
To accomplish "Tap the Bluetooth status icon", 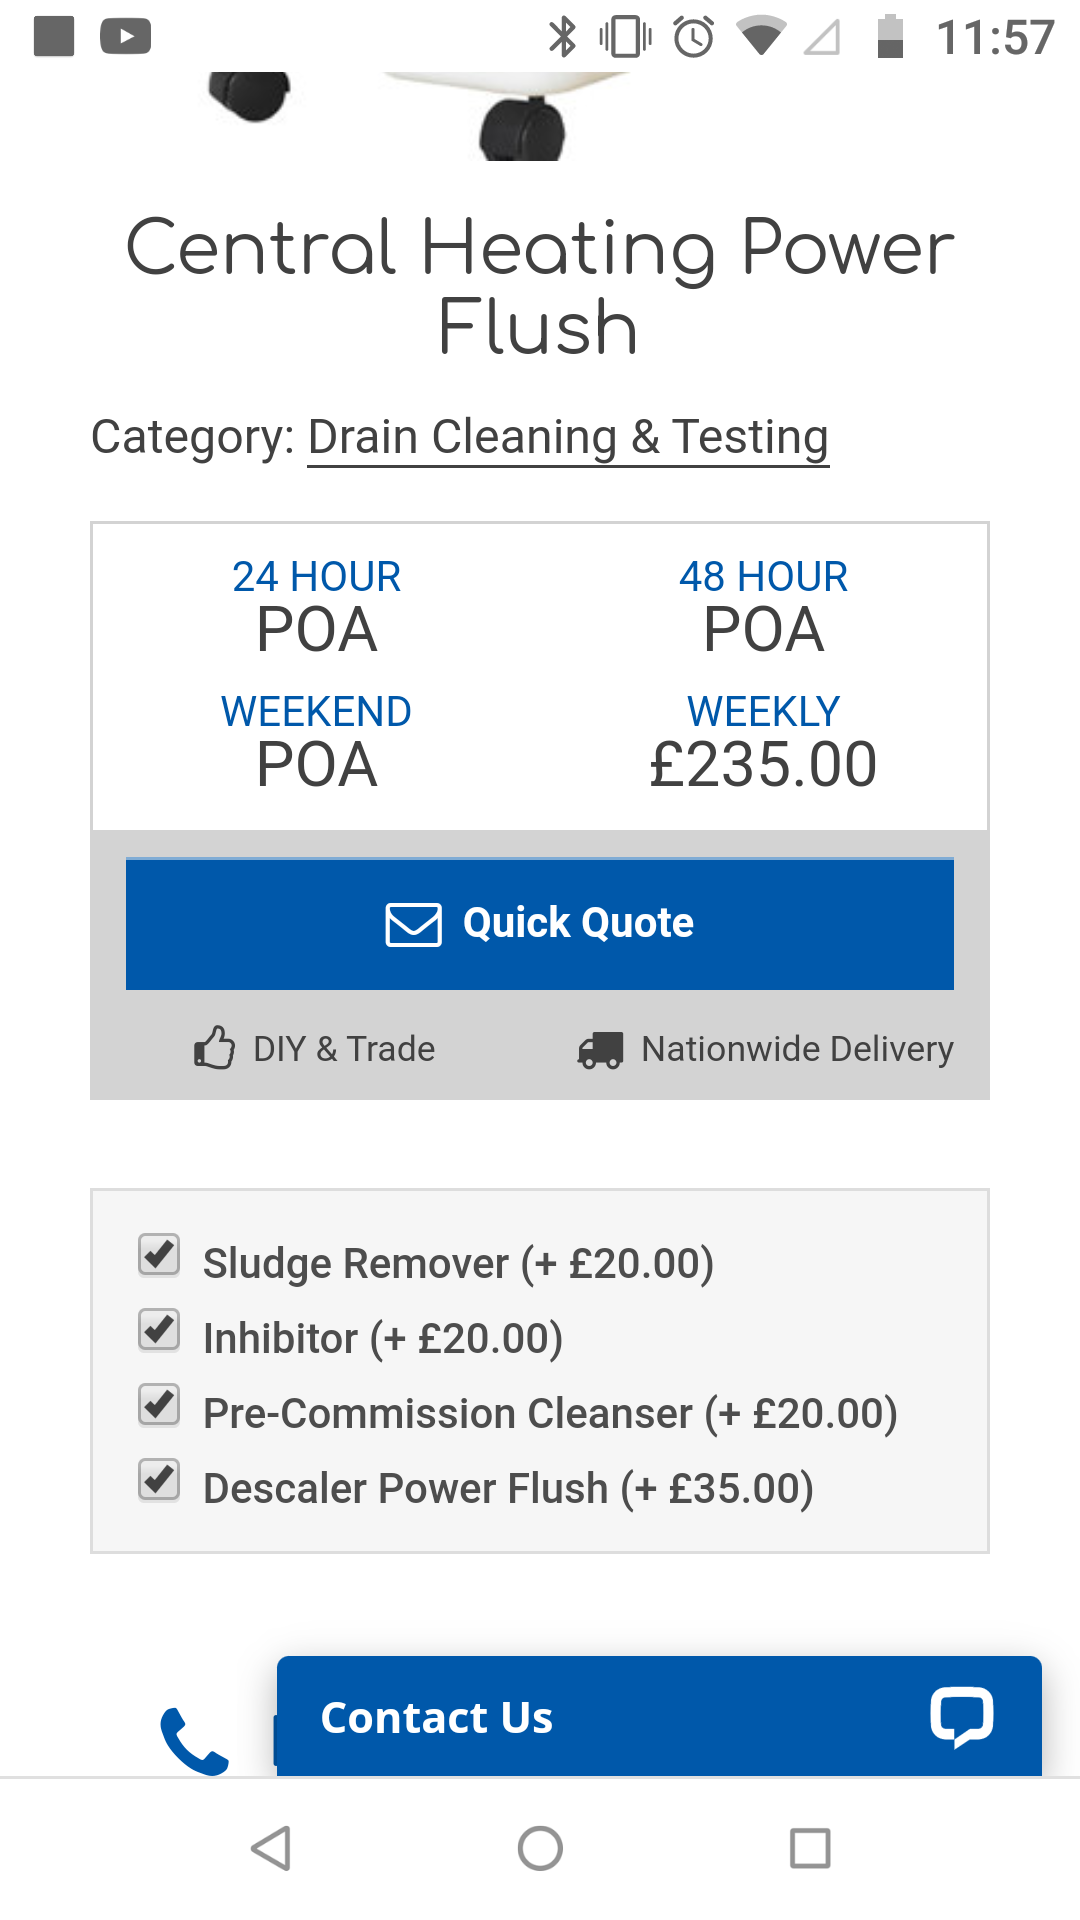I will tap(563, 37).
